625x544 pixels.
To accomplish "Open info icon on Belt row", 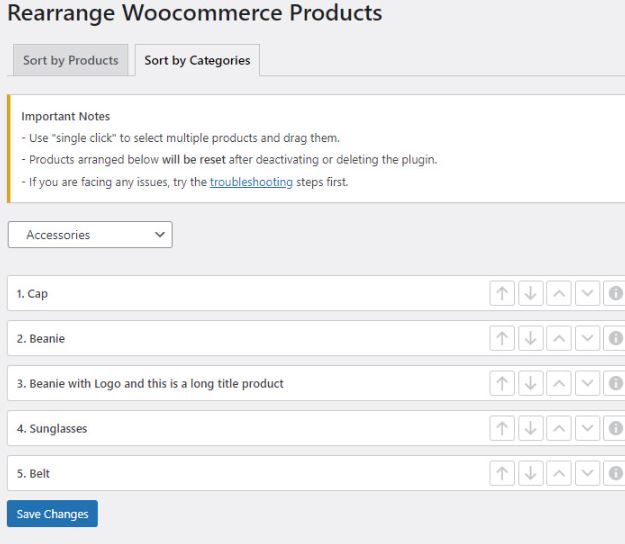I will 615,473.
